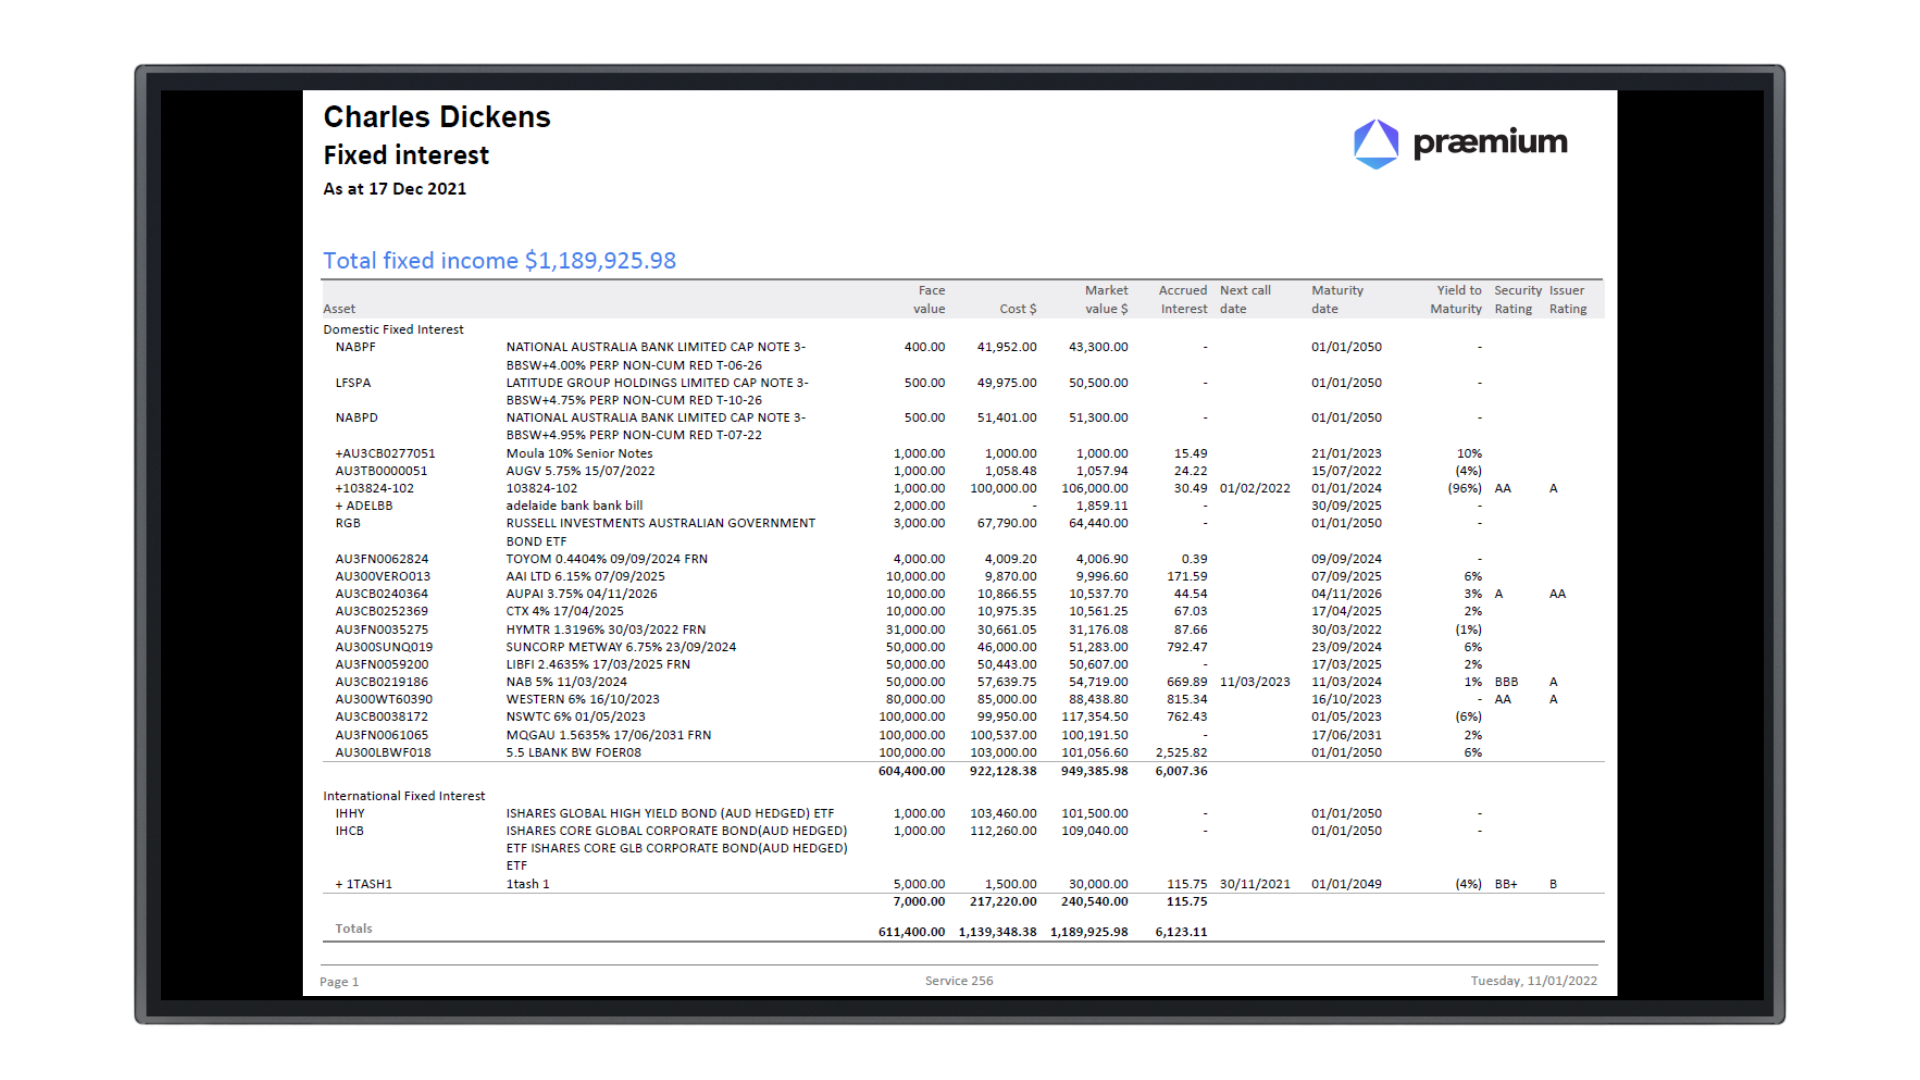Click next call date '30/11/2021'

(1255, 884)
